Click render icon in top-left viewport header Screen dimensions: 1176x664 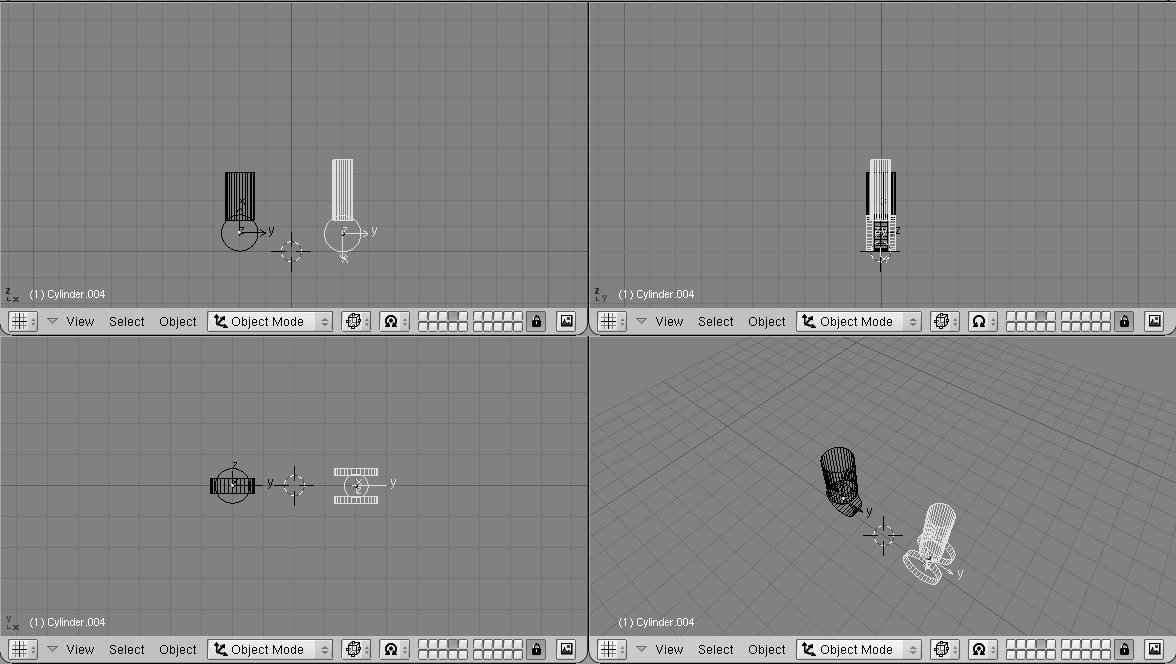567,321
